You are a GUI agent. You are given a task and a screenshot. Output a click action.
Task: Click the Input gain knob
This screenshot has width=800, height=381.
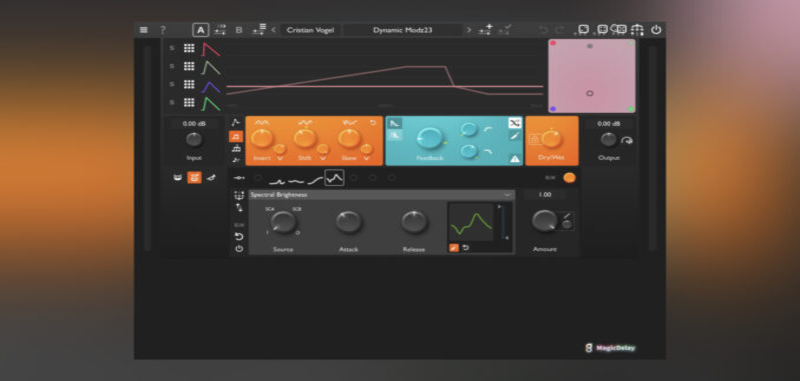[194, 139]
